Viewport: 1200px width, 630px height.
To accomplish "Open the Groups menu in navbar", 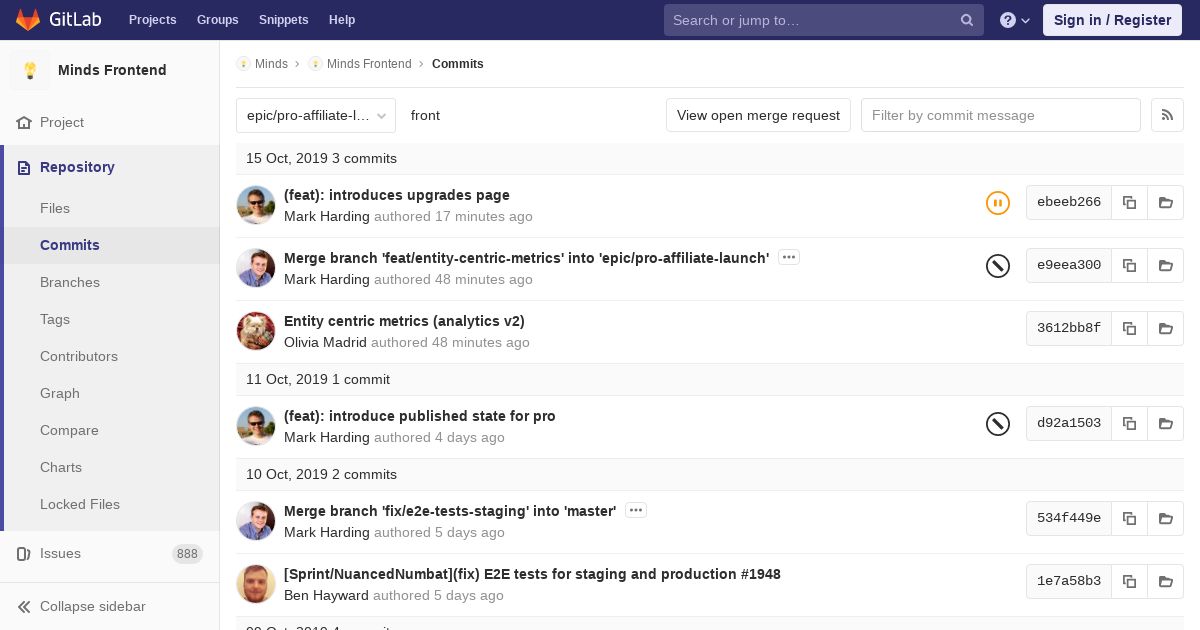I will 217,20.
